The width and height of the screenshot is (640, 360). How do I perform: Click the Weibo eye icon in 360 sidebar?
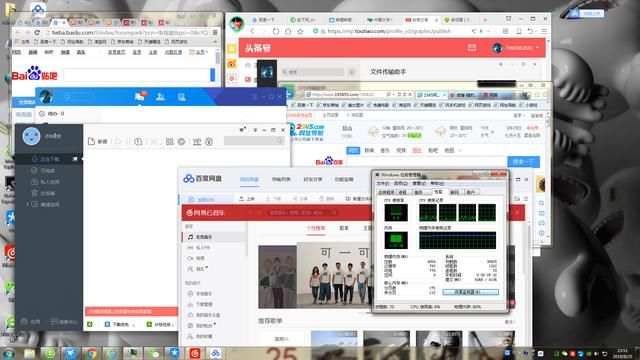click(x=232, y=64)
